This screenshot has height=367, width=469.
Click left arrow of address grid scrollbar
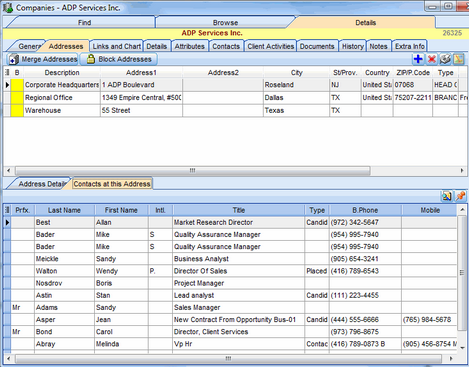tap(8, 171)
